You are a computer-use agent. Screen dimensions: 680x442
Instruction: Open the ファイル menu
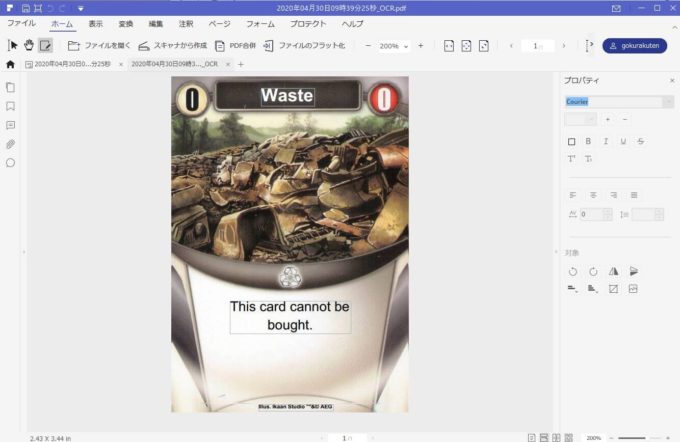21,23
